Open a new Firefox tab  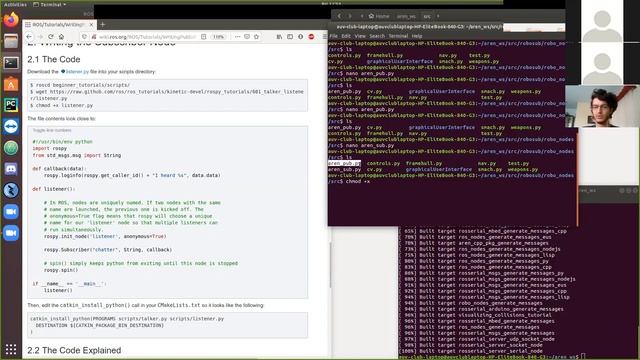click(x=102, y=24)
